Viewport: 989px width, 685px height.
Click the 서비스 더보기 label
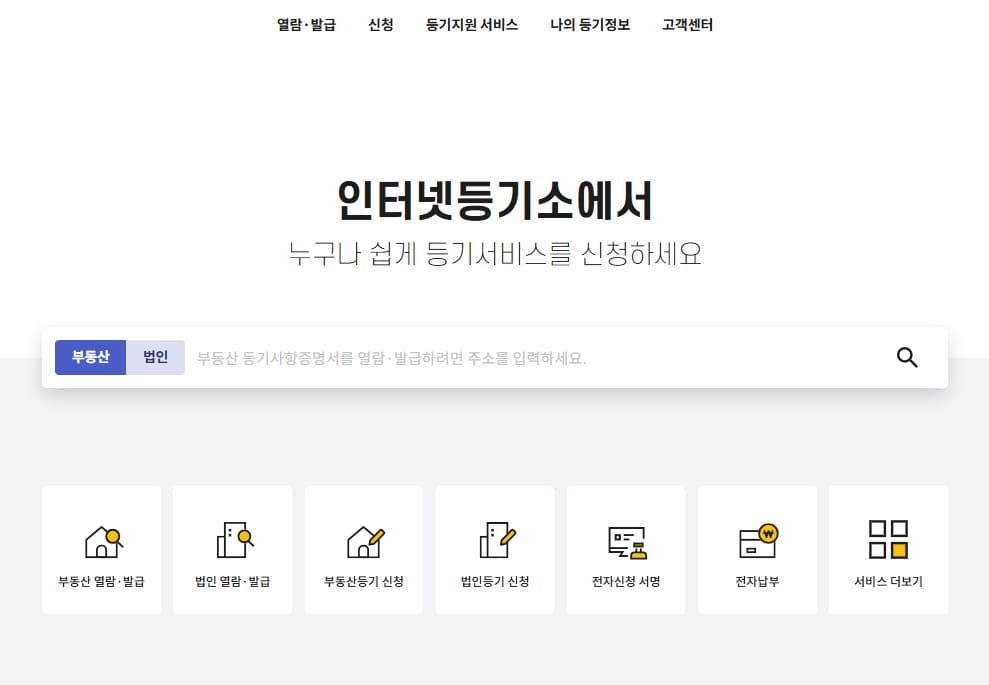coord(888,582)
